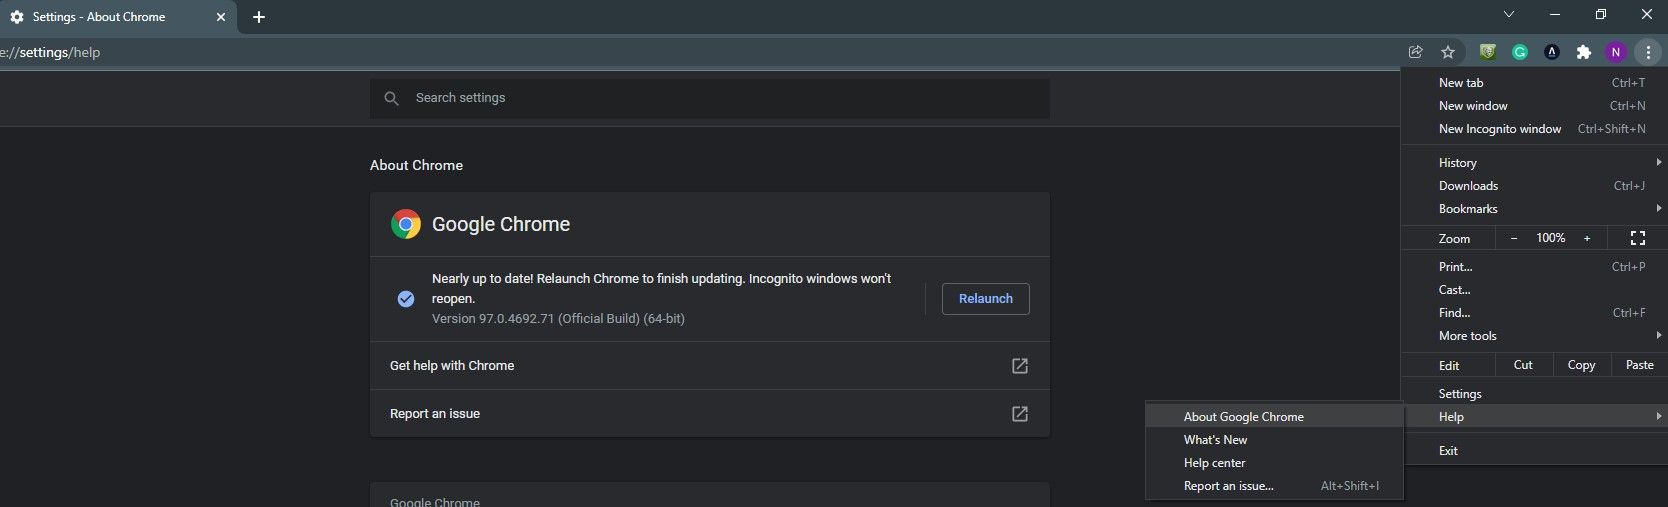Expand the Bookmarks submenu
Screen dimensions: 1668x507
click(1534, 209)
